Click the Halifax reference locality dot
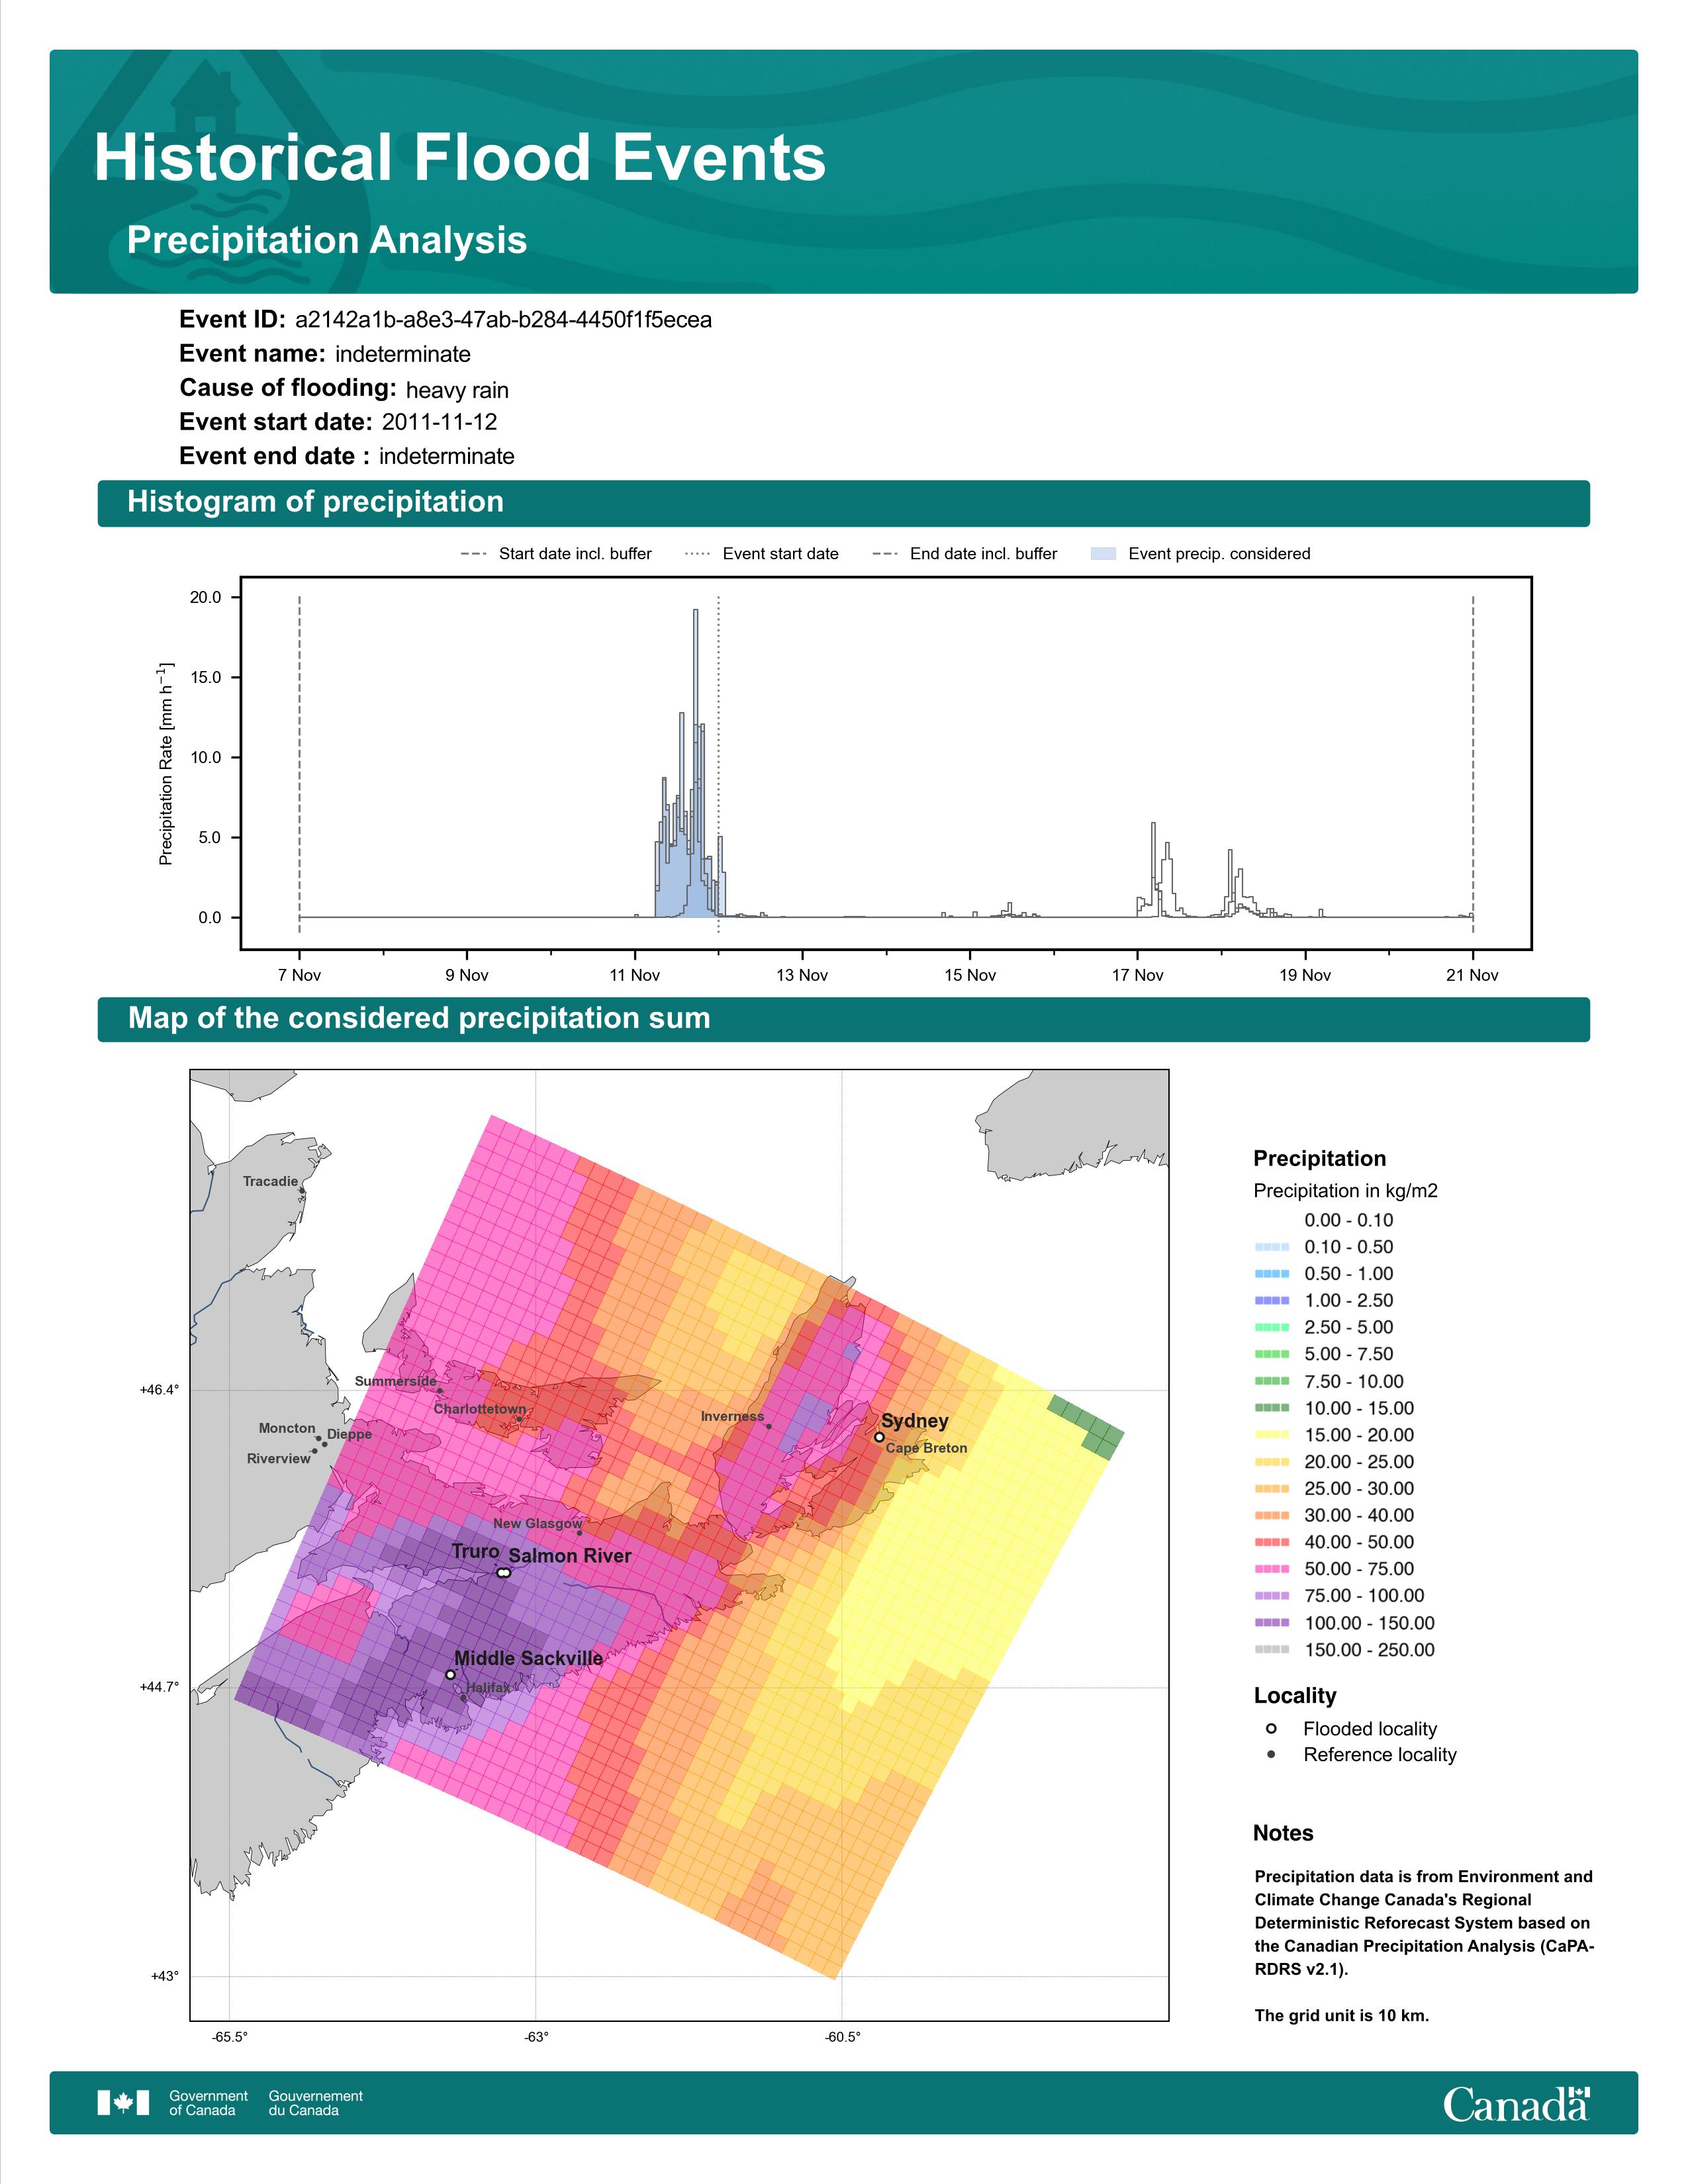1688x2184 pixels. [x=463, y=1698]
